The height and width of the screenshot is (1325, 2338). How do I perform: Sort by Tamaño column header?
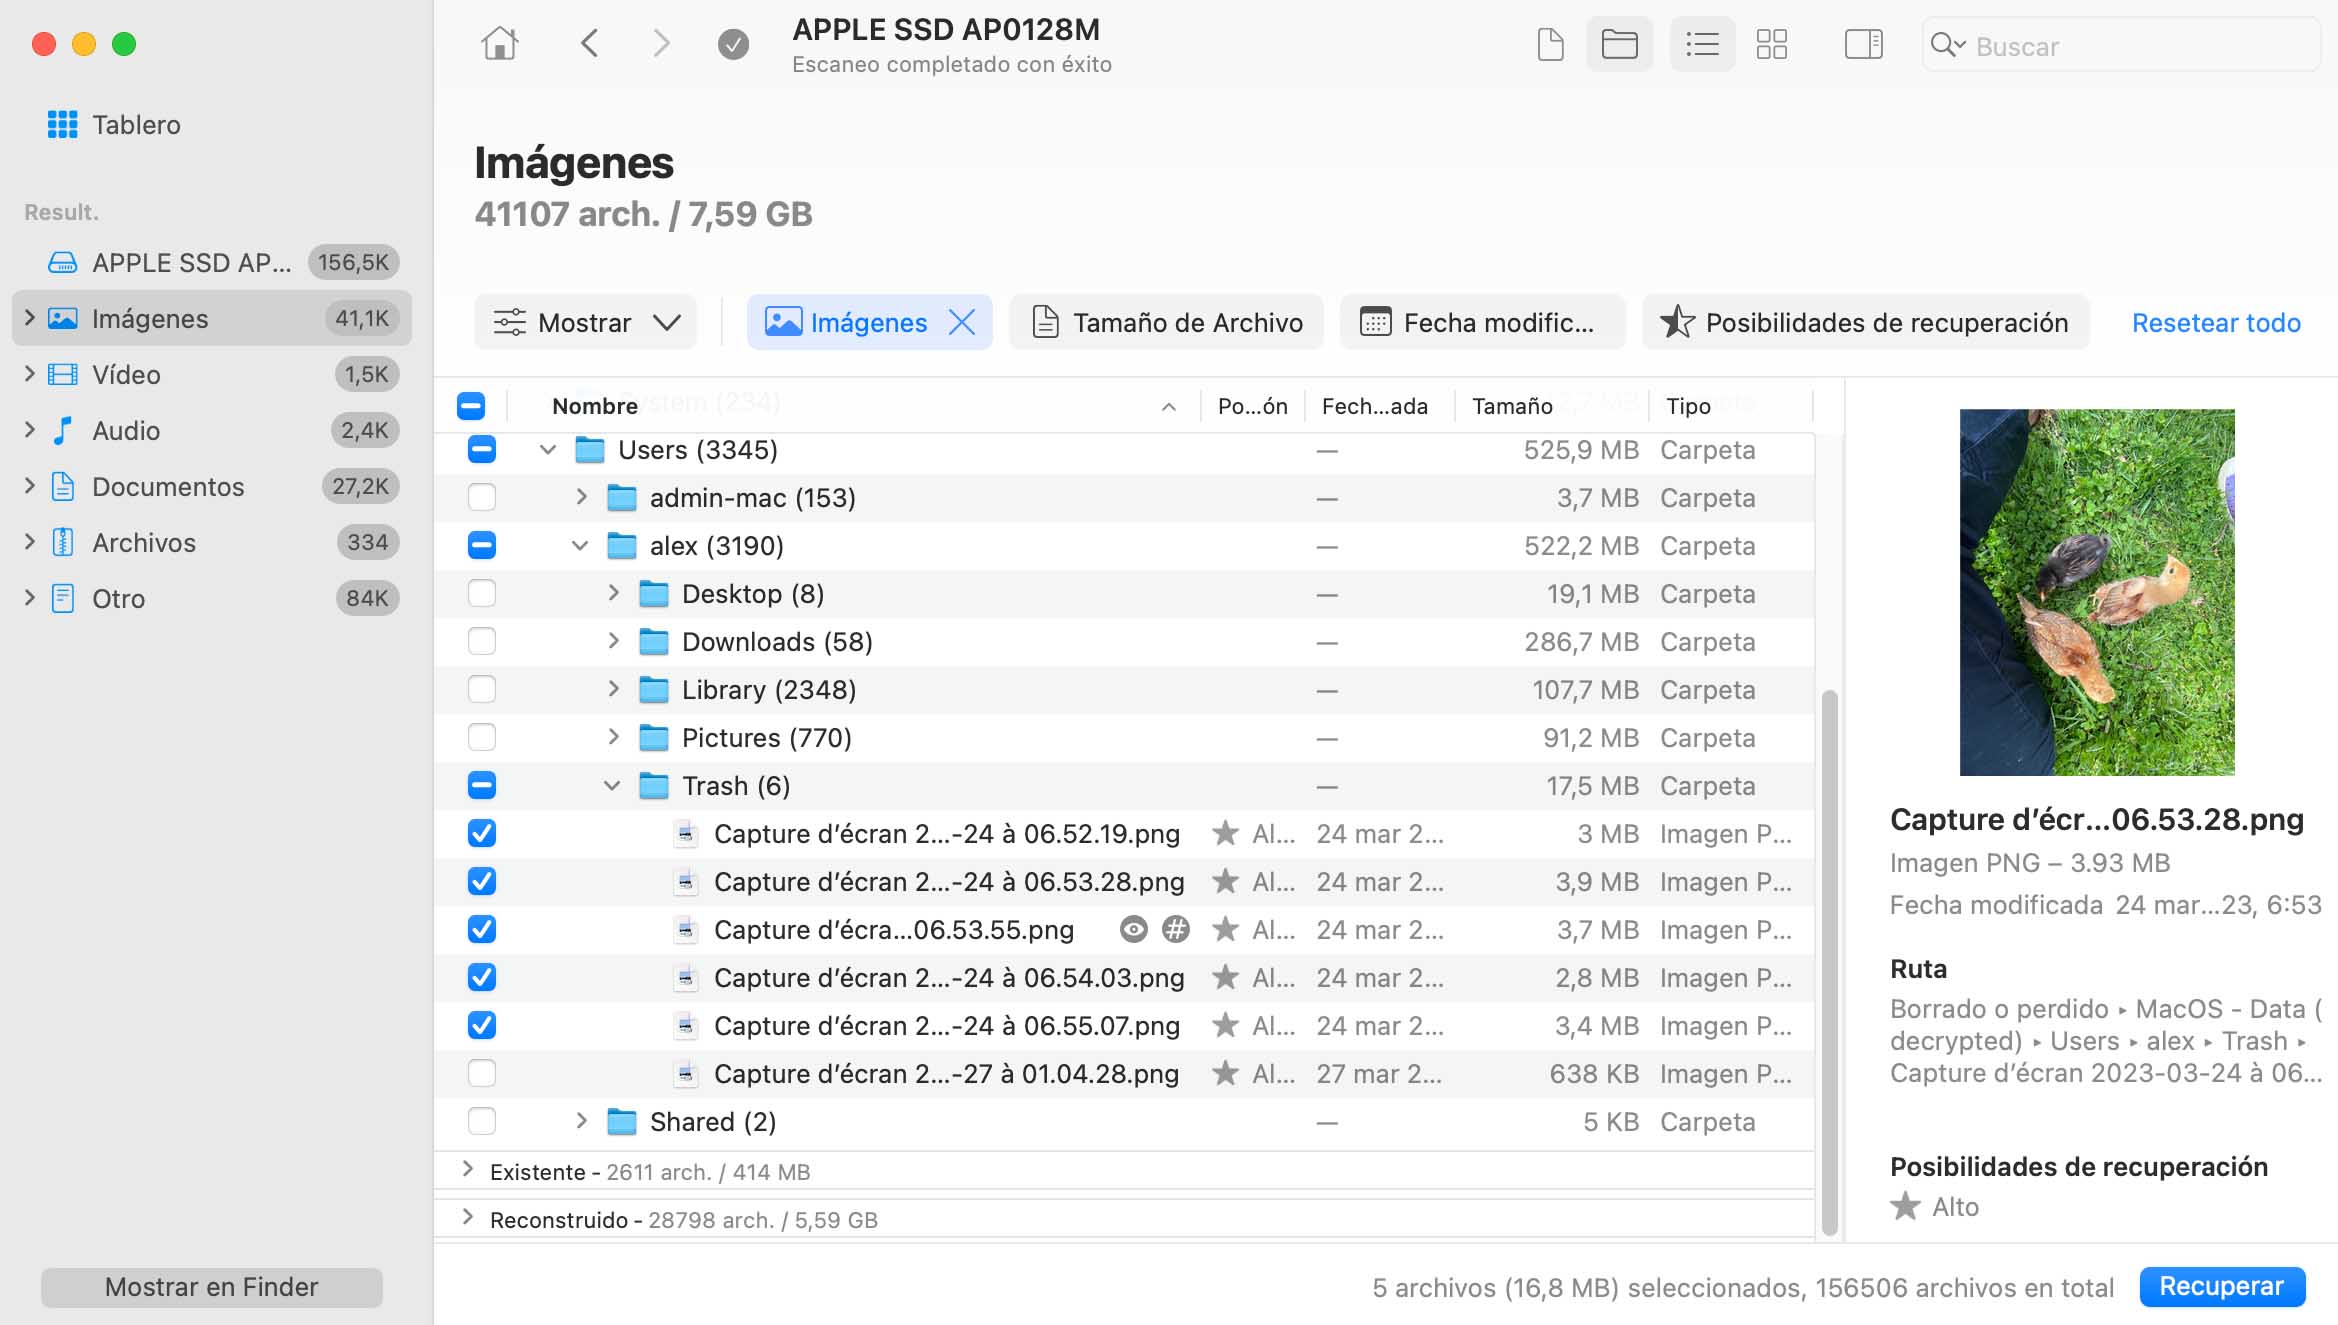coord(1512,406)
